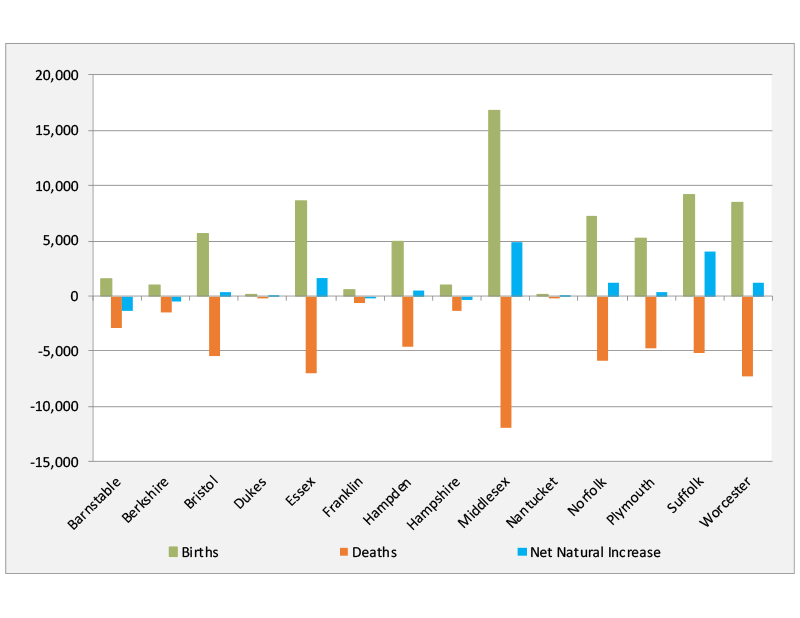
Task: Click the green Norfolk Births bar
Action: coord(591,256)
